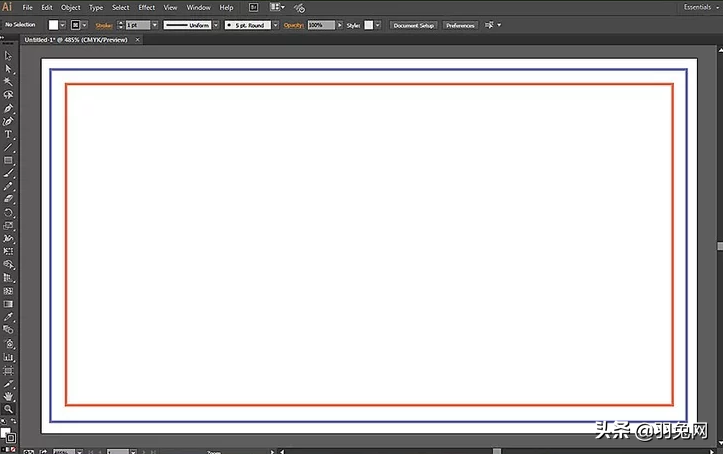This screenshot has width=723, height=454.
Task: Select the Eyedropper tool
Action: pos(8,317)
